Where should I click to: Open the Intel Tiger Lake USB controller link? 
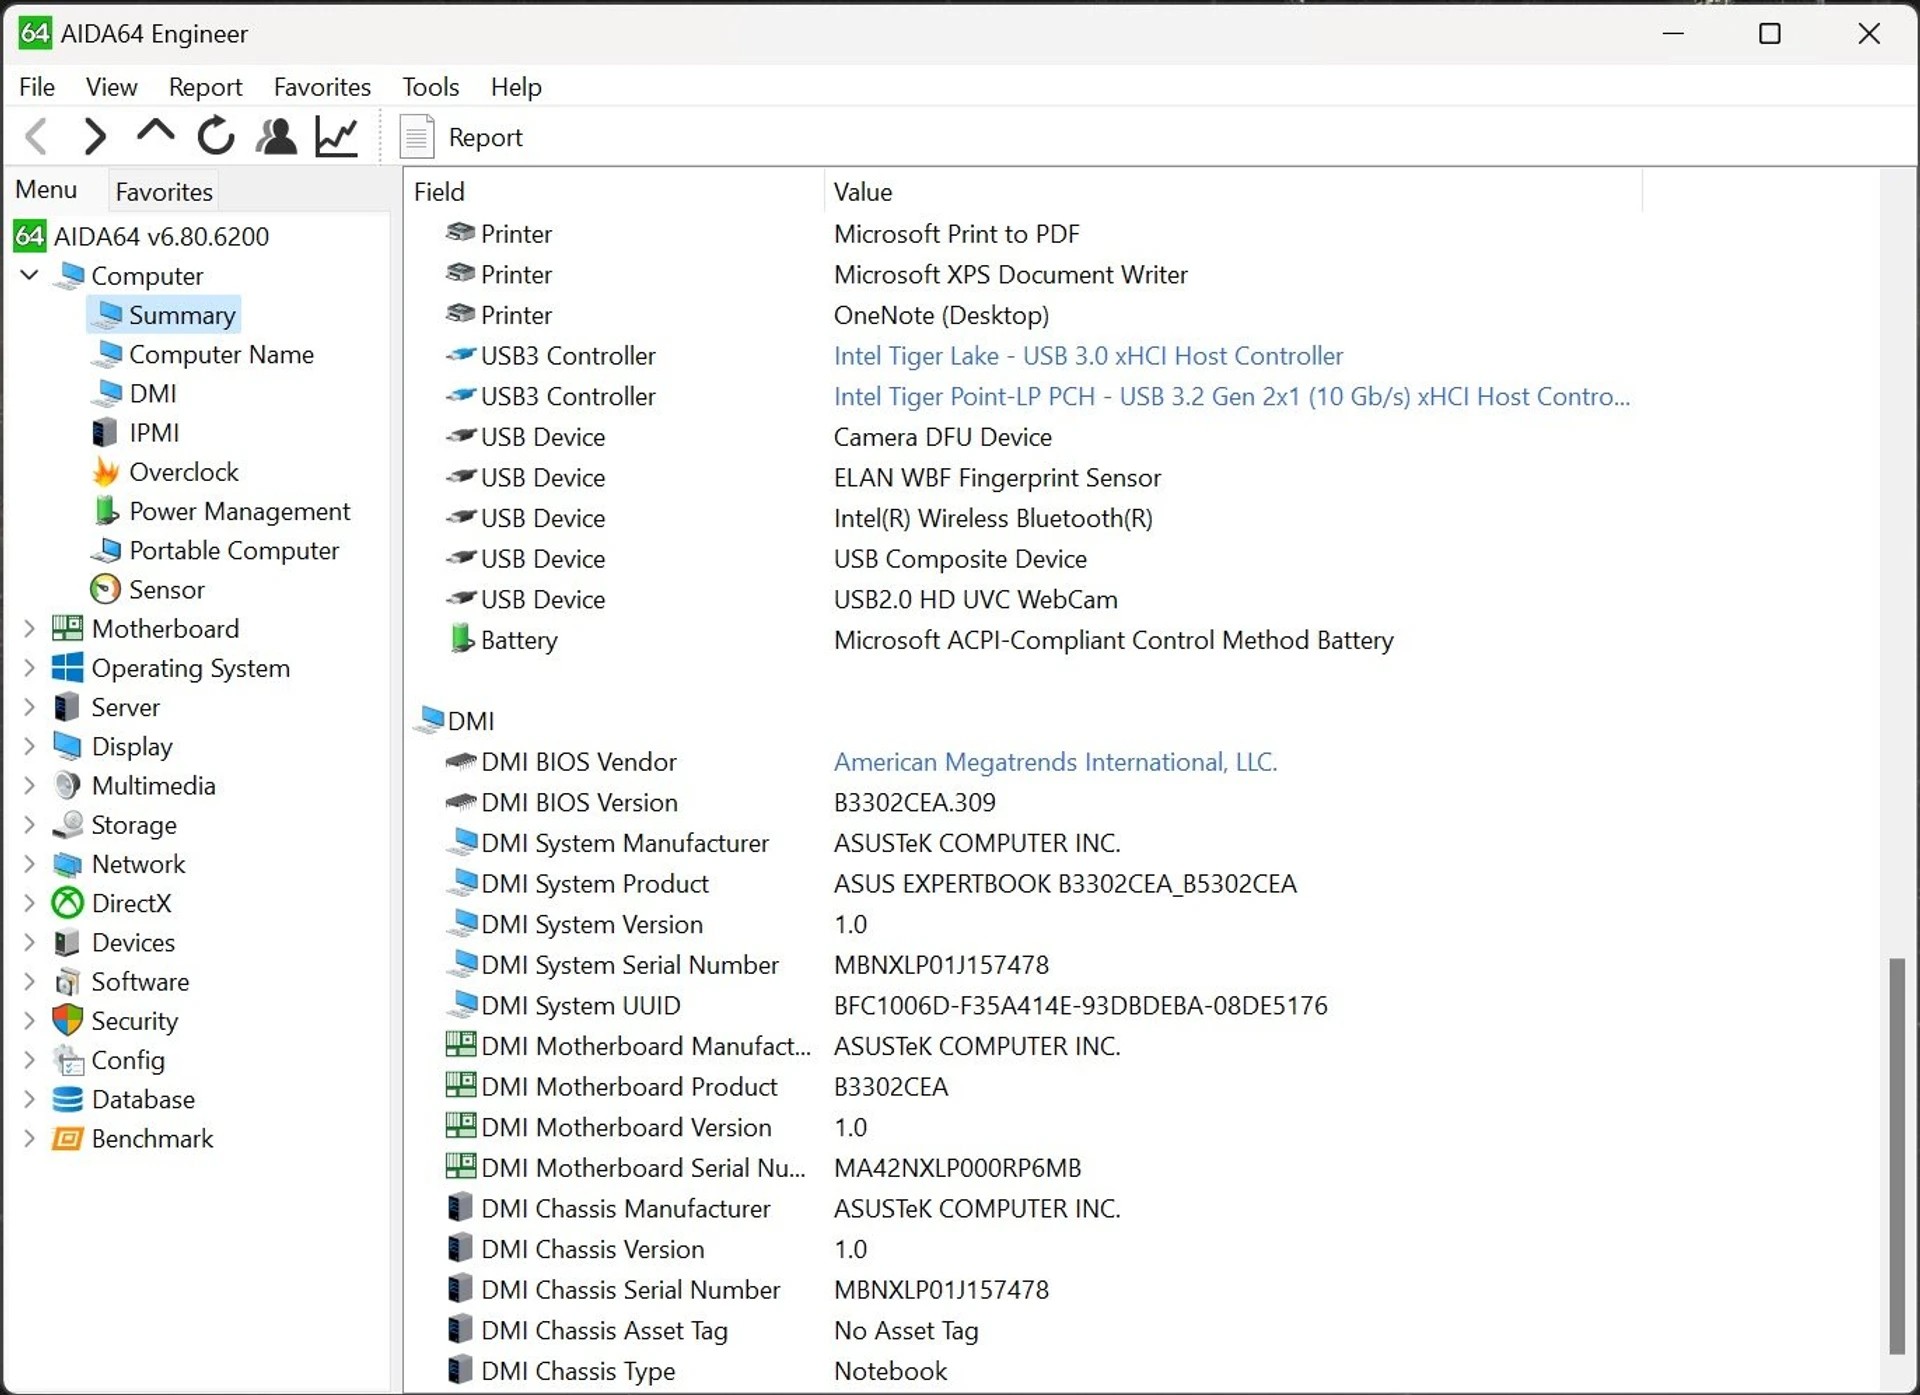[x=1088, y=355]
